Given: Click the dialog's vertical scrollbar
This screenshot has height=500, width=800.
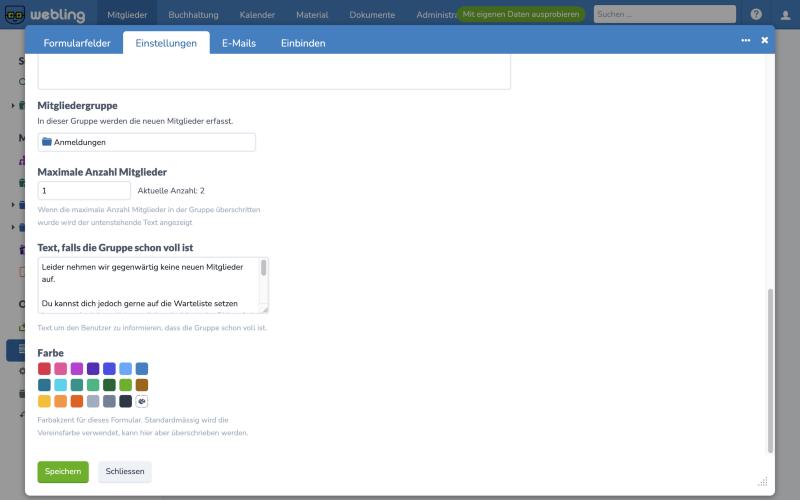Looking at the screenshot, I should tap(770, 371).
